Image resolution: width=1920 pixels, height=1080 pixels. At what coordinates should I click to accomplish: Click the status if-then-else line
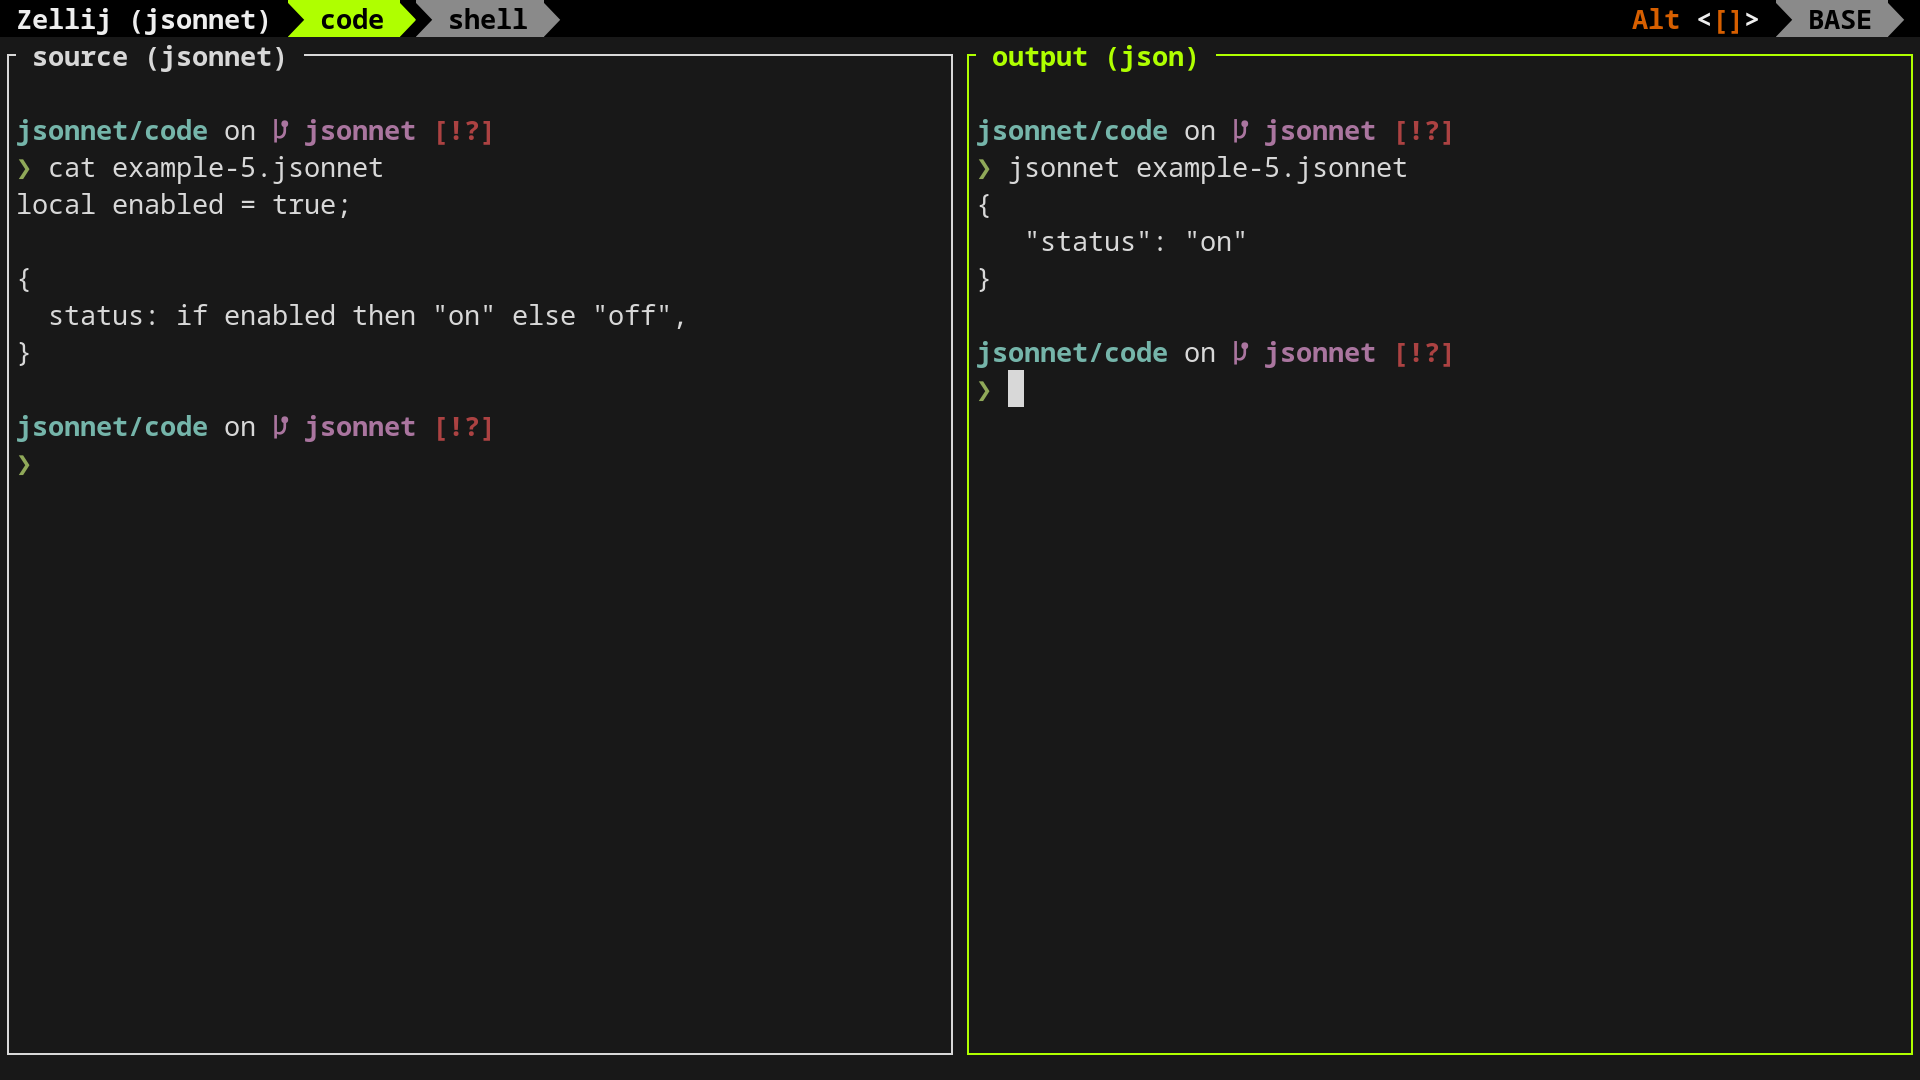click(x=368, y=316)
